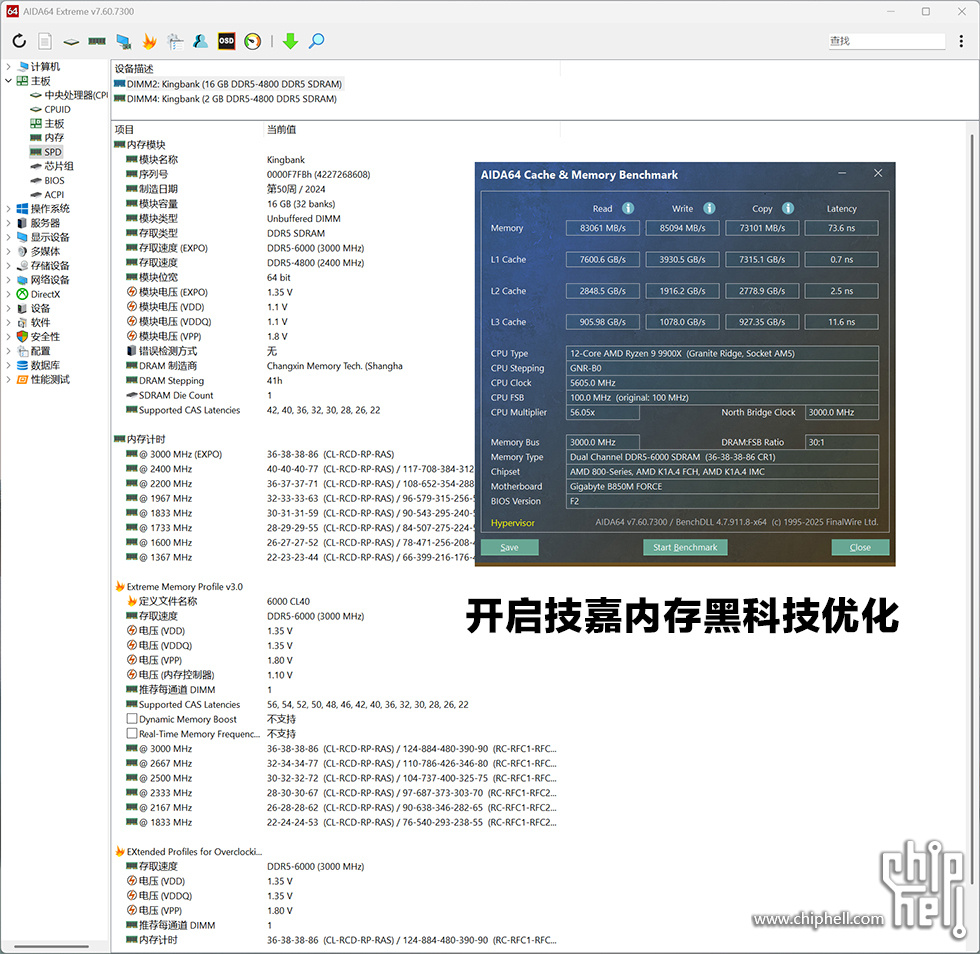Select 操作系统 Windows item in sidebar

coord(50,209)
